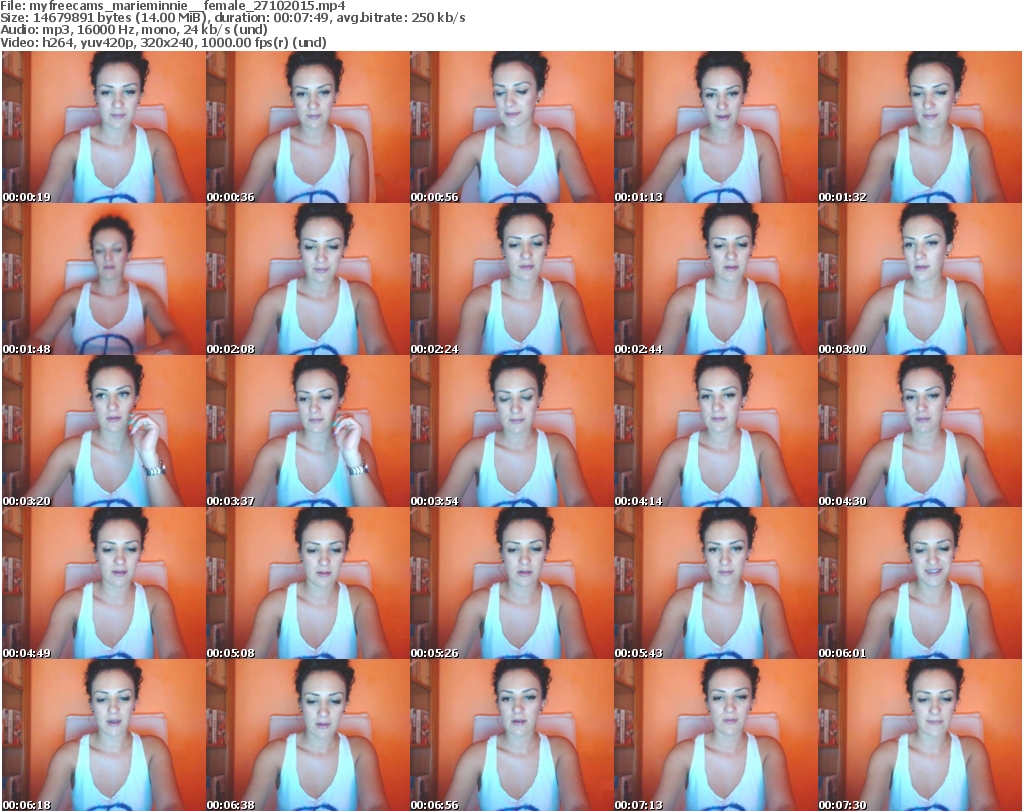Pick the frame stamped 00:05:26
This screenshot has height=811, width=1024.
pyautogui.click(x=511, y=583)
